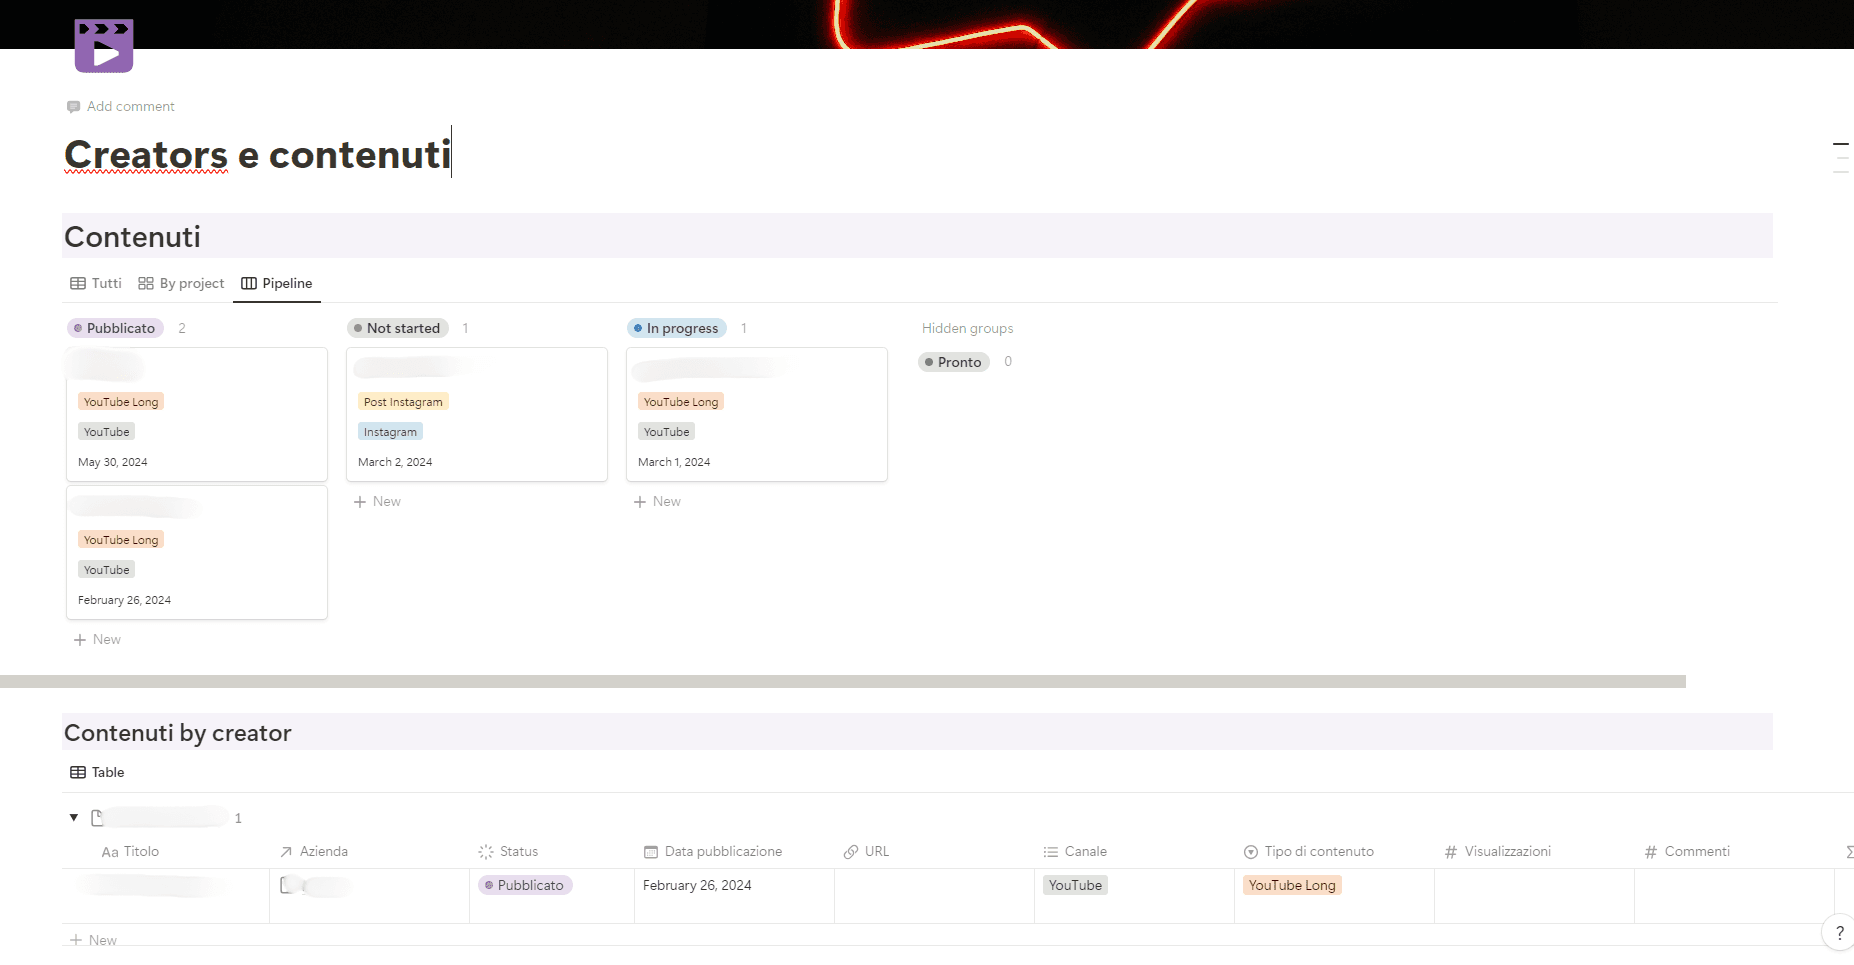The width and height of the screenshot is (1854, 965).
Task: Click the Aa icon on the Titolo column
Action: click(109, 852)
